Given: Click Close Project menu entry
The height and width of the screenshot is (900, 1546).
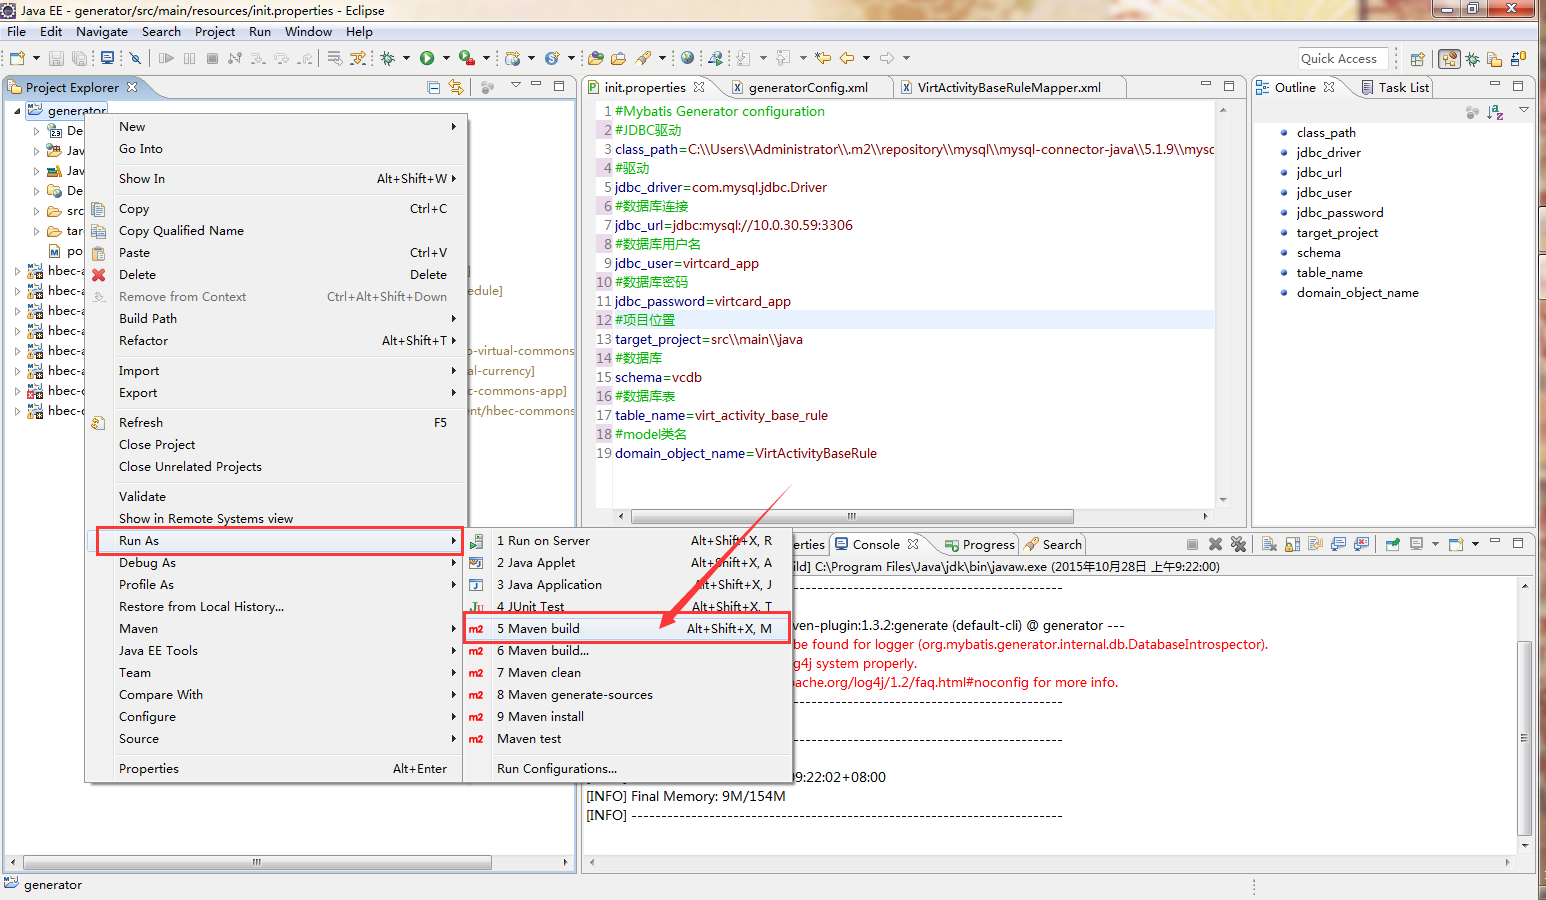Looking at the screenshot, I should [x=276, y=445].
